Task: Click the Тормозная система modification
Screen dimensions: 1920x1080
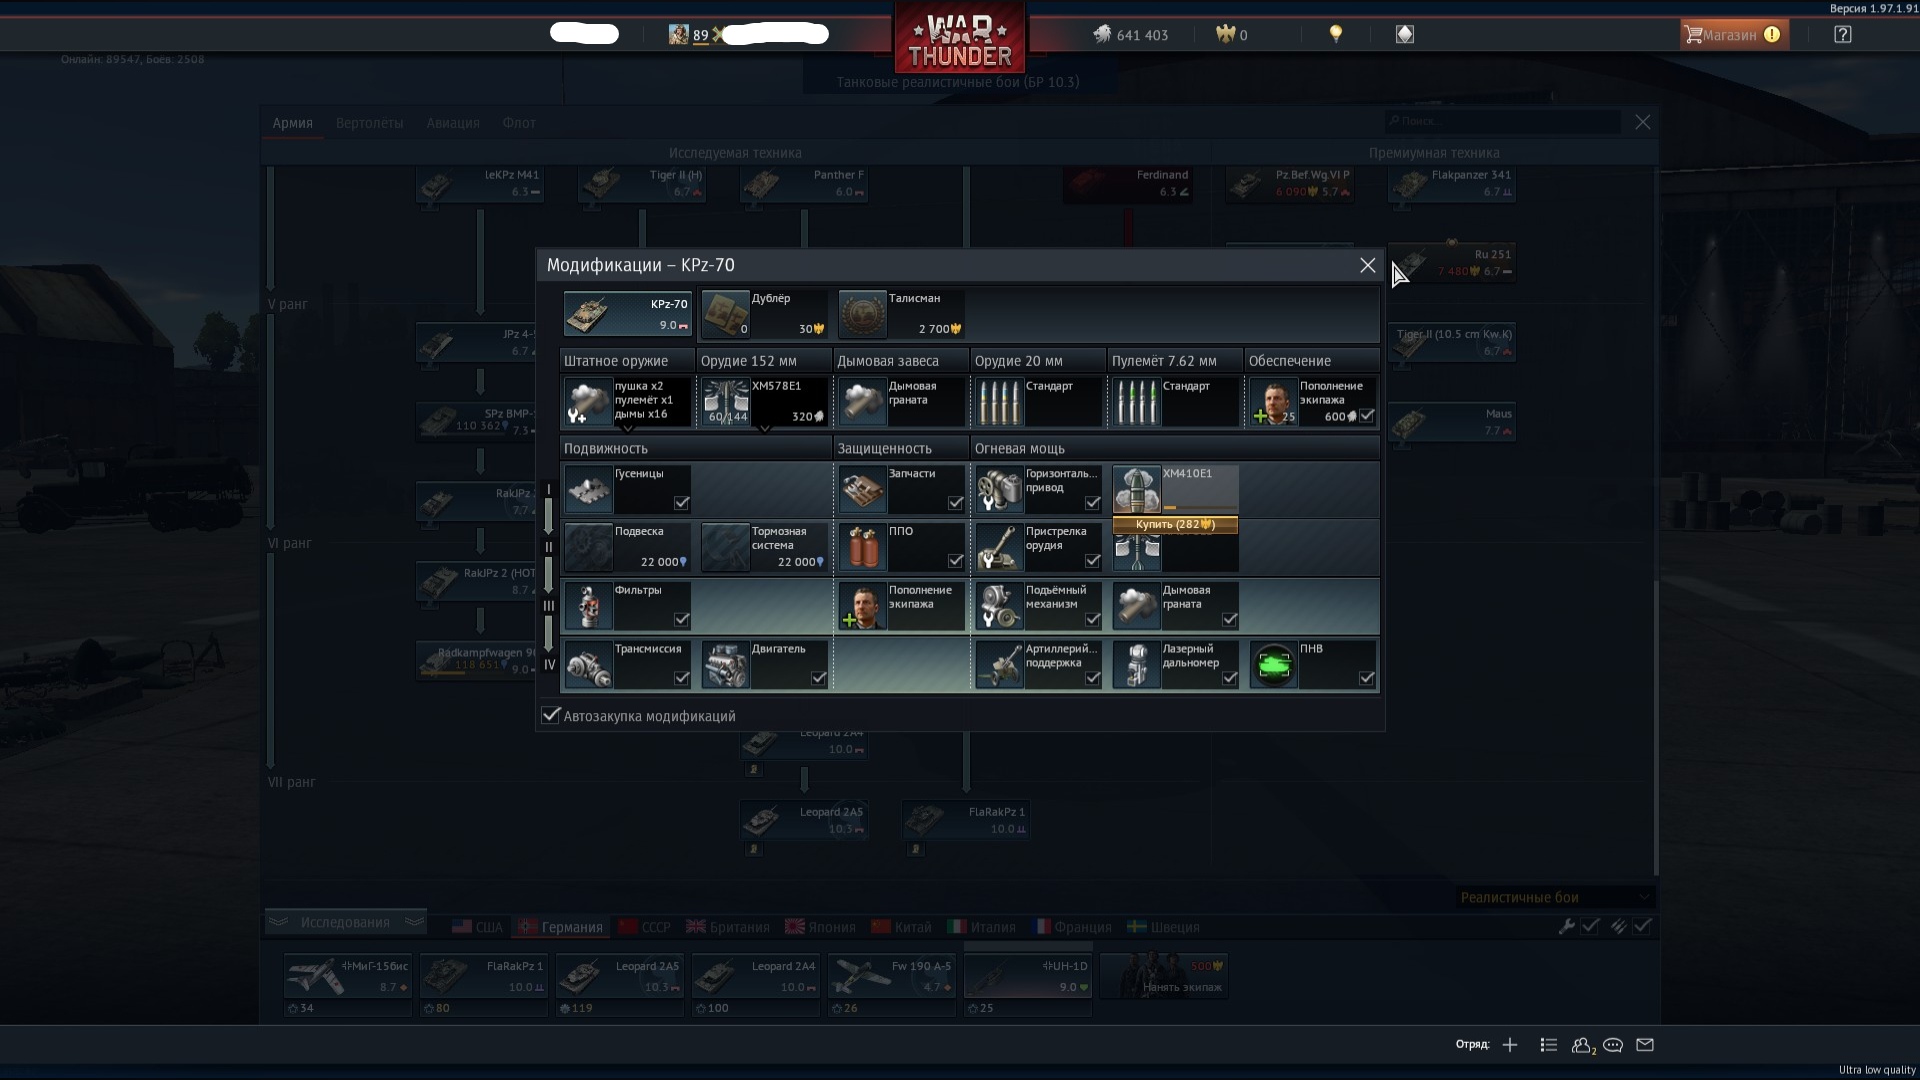Action: [764, 547]
